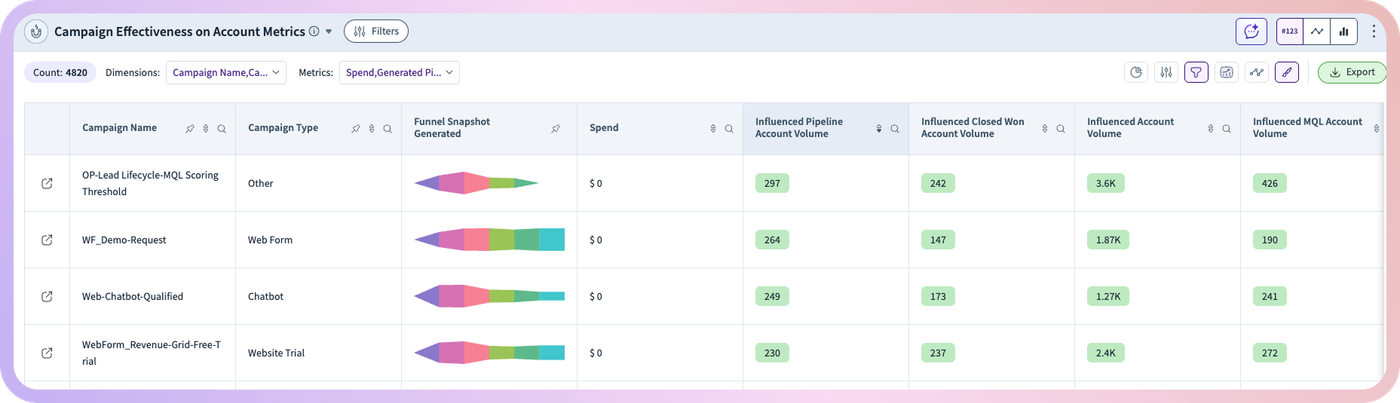Image resolution: width=1400 pixels, height=403 pixels.
Task: Sort by Campaign Type column
Action: 372,129
